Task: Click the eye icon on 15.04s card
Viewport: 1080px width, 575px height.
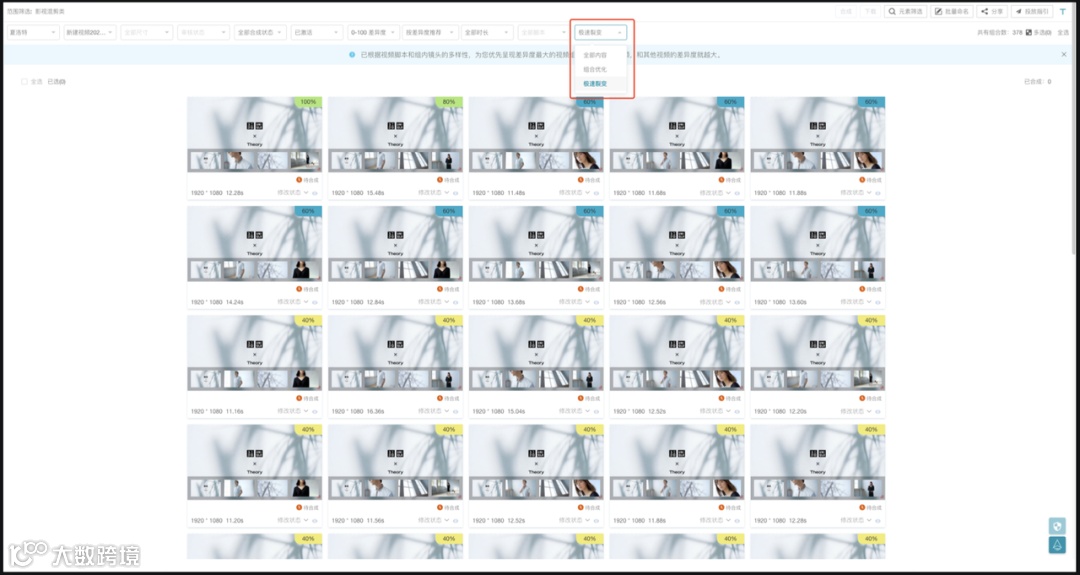Action: point(596,412)
